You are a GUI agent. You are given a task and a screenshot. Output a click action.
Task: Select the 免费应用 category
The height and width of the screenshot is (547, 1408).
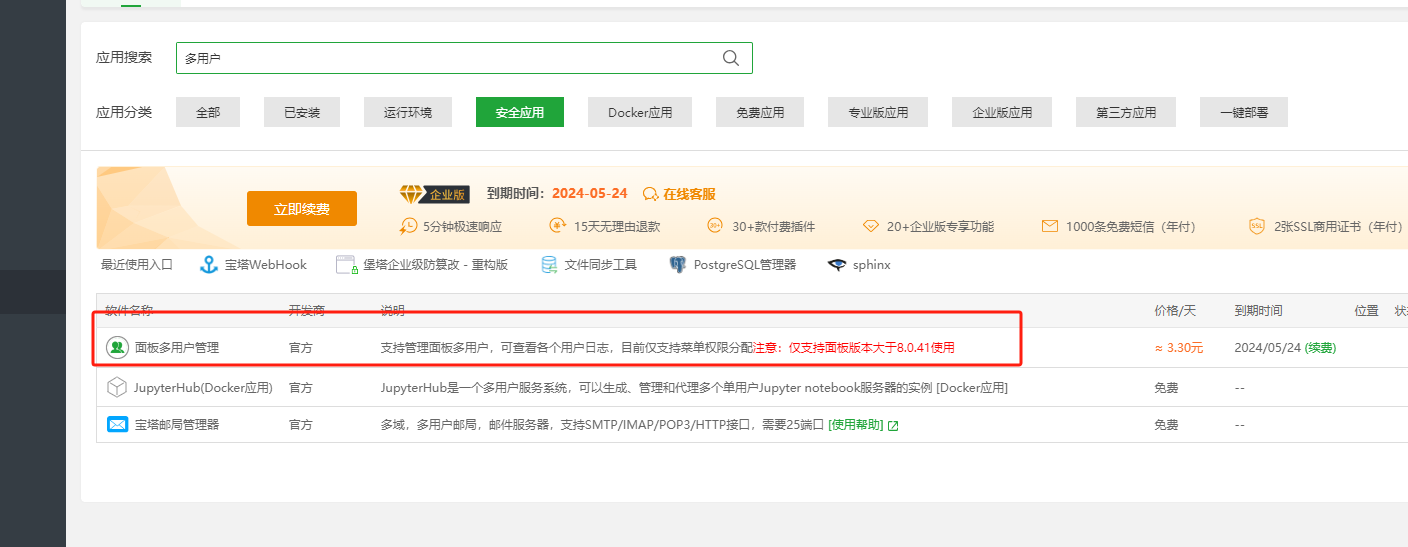[760, 112]
